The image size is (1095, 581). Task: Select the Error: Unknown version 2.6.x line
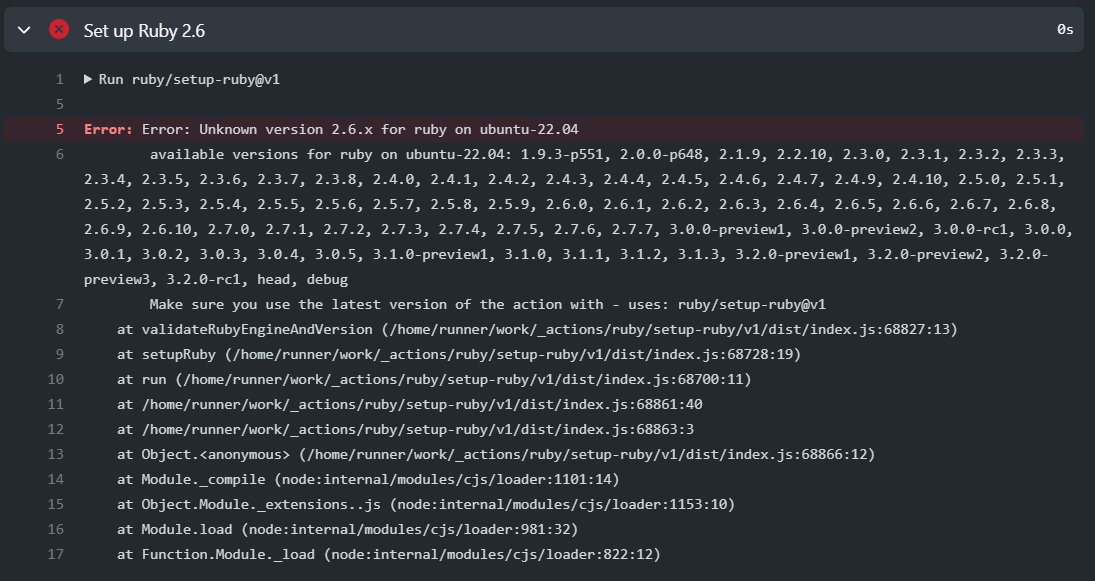(544, 130)
